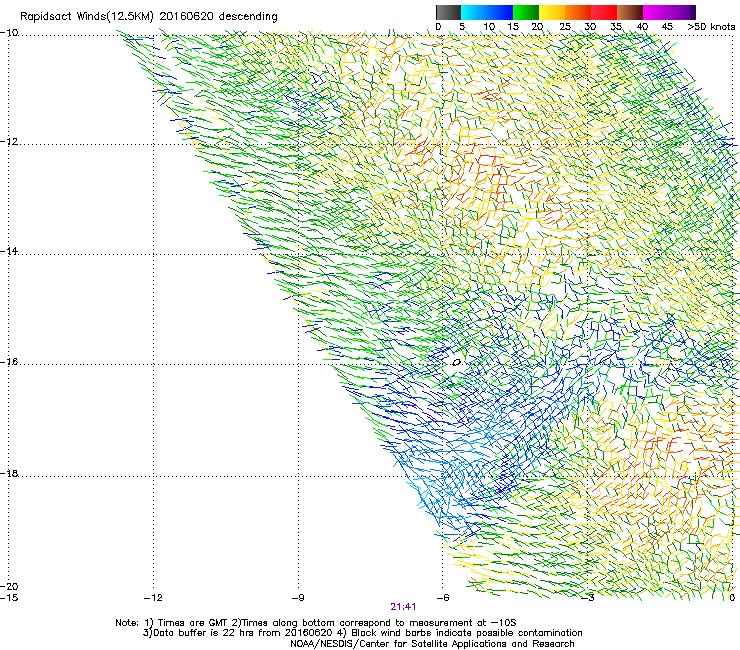Click the '10' label on the knots legend
Screen dimensions: 740x650
click(489, 27)
